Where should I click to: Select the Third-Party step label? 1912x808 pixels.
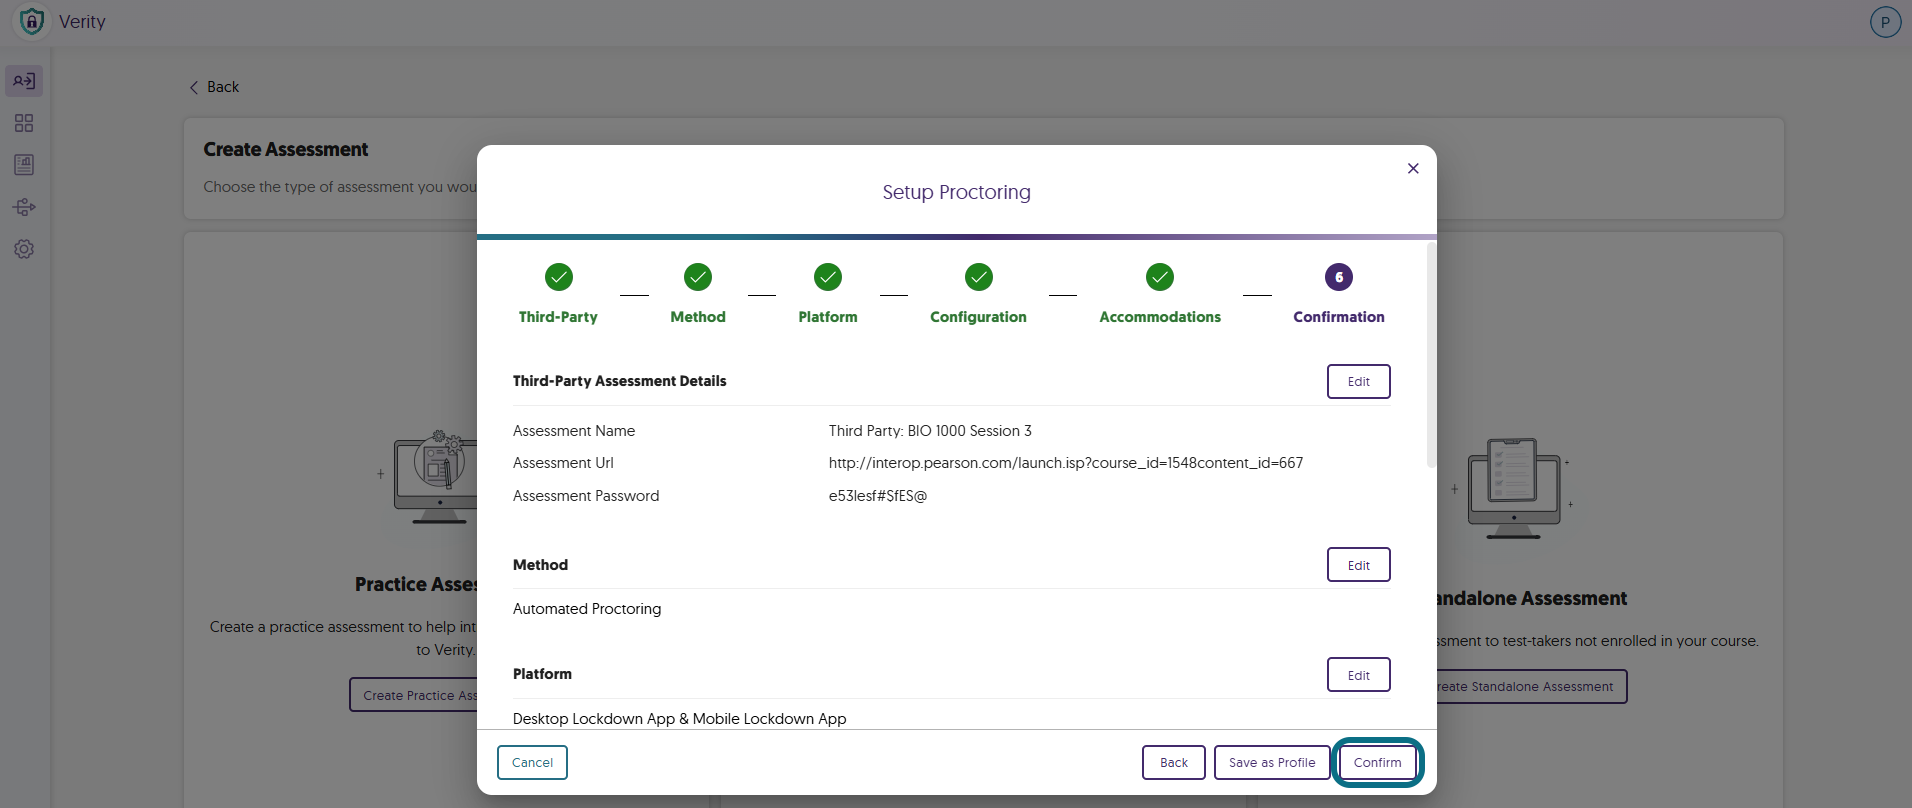(x=558, y=317)
